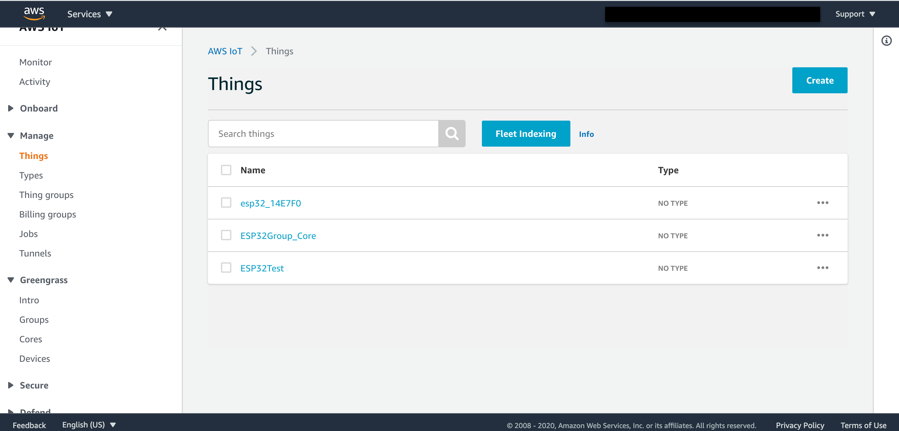Image resolution: width=899 pixels, height=431 pixels.
Task: Open Greengrass Intro page
Action: [x=29, y=300]
